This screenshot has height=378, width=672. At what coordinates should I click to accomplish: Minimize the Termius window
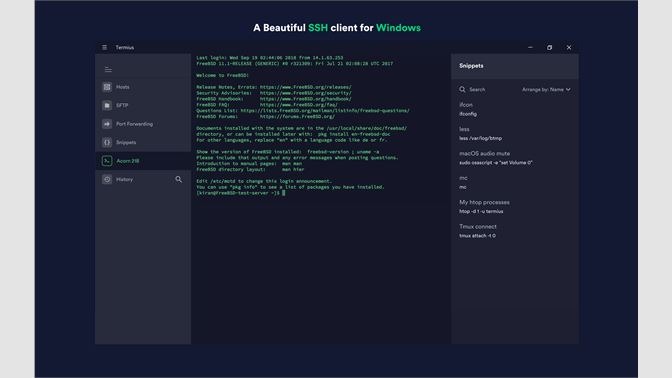point(530,48)
